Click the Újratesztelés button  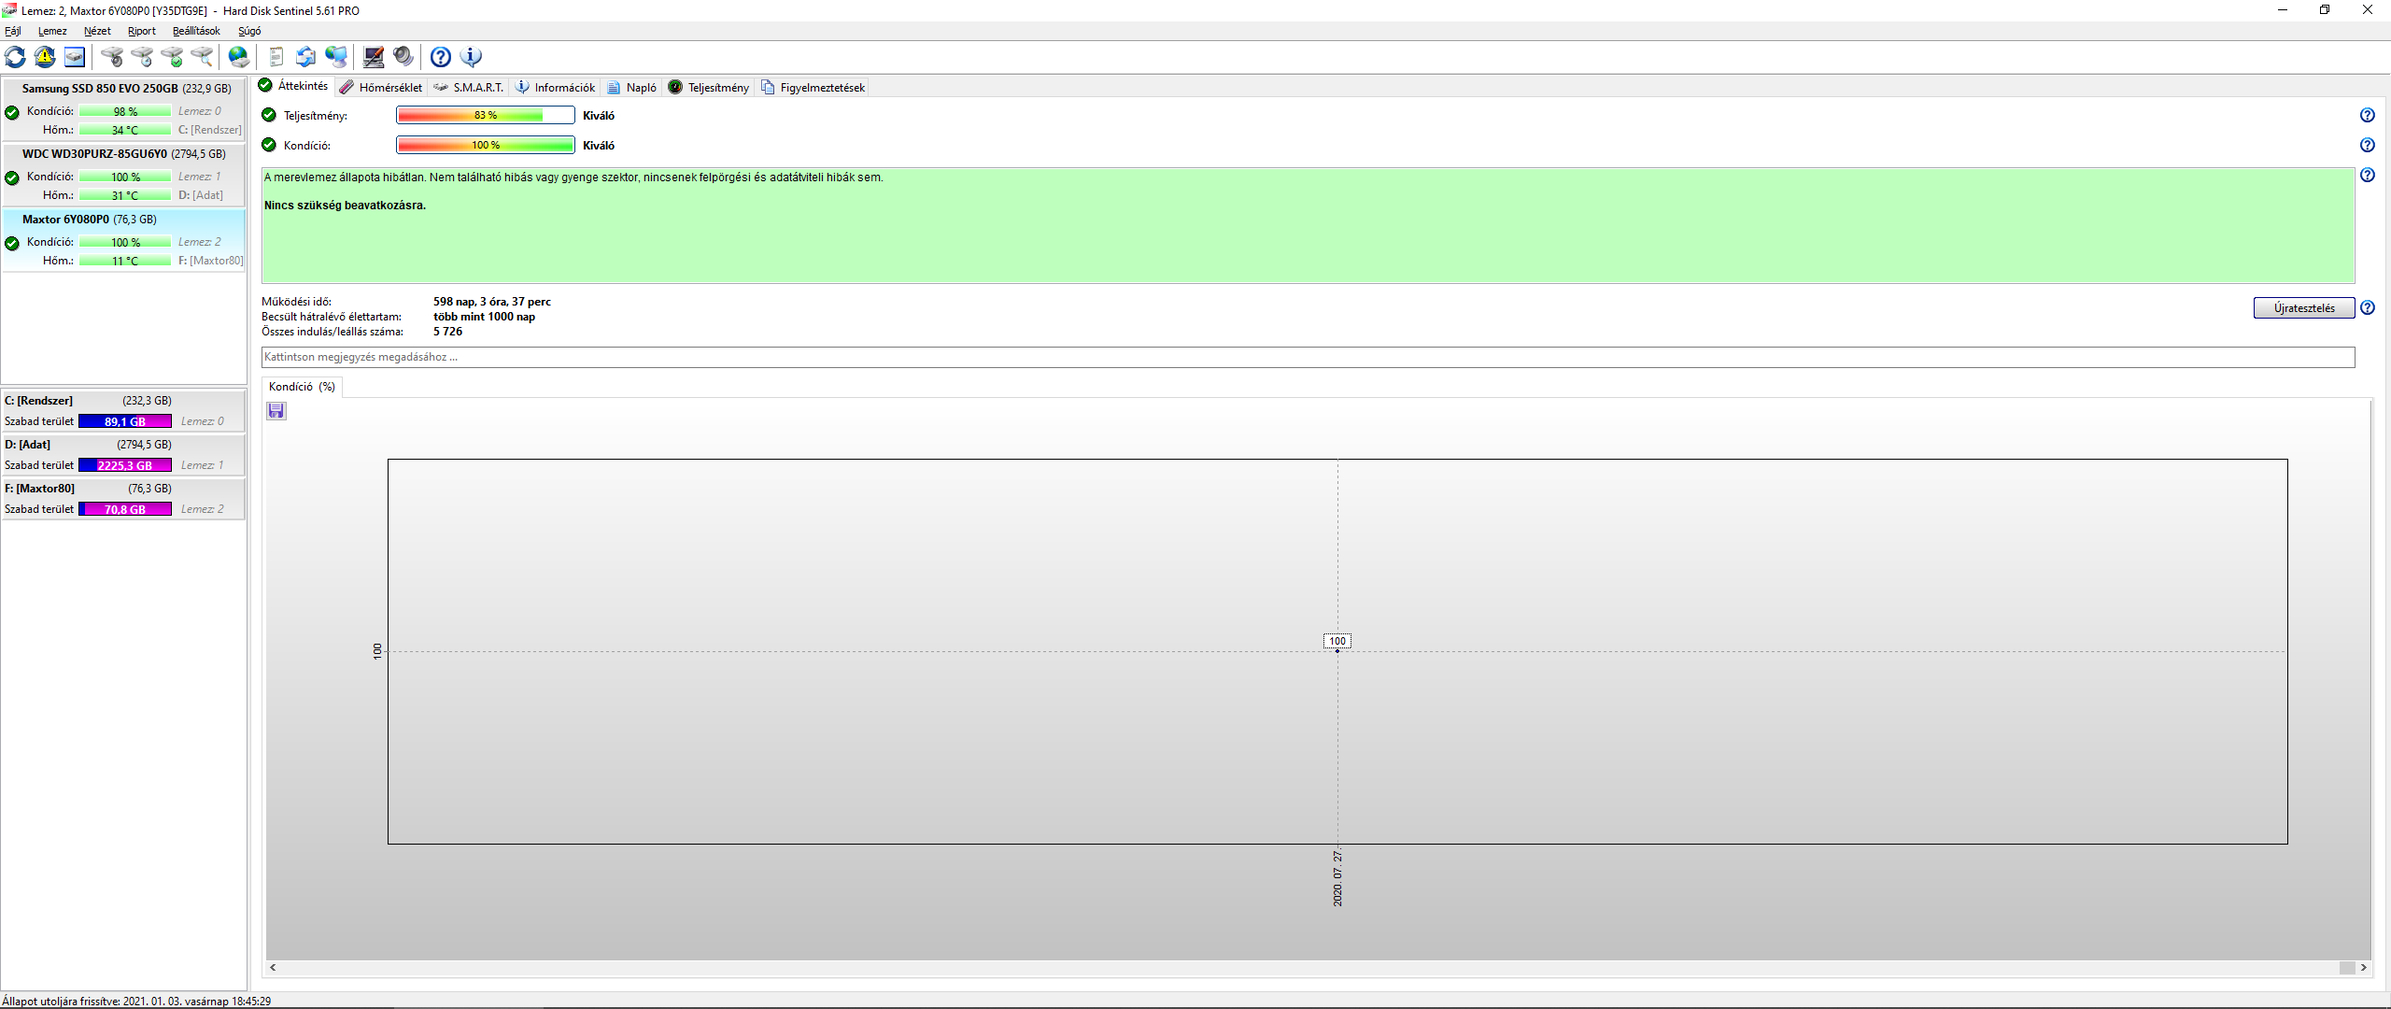[2304, 308]
